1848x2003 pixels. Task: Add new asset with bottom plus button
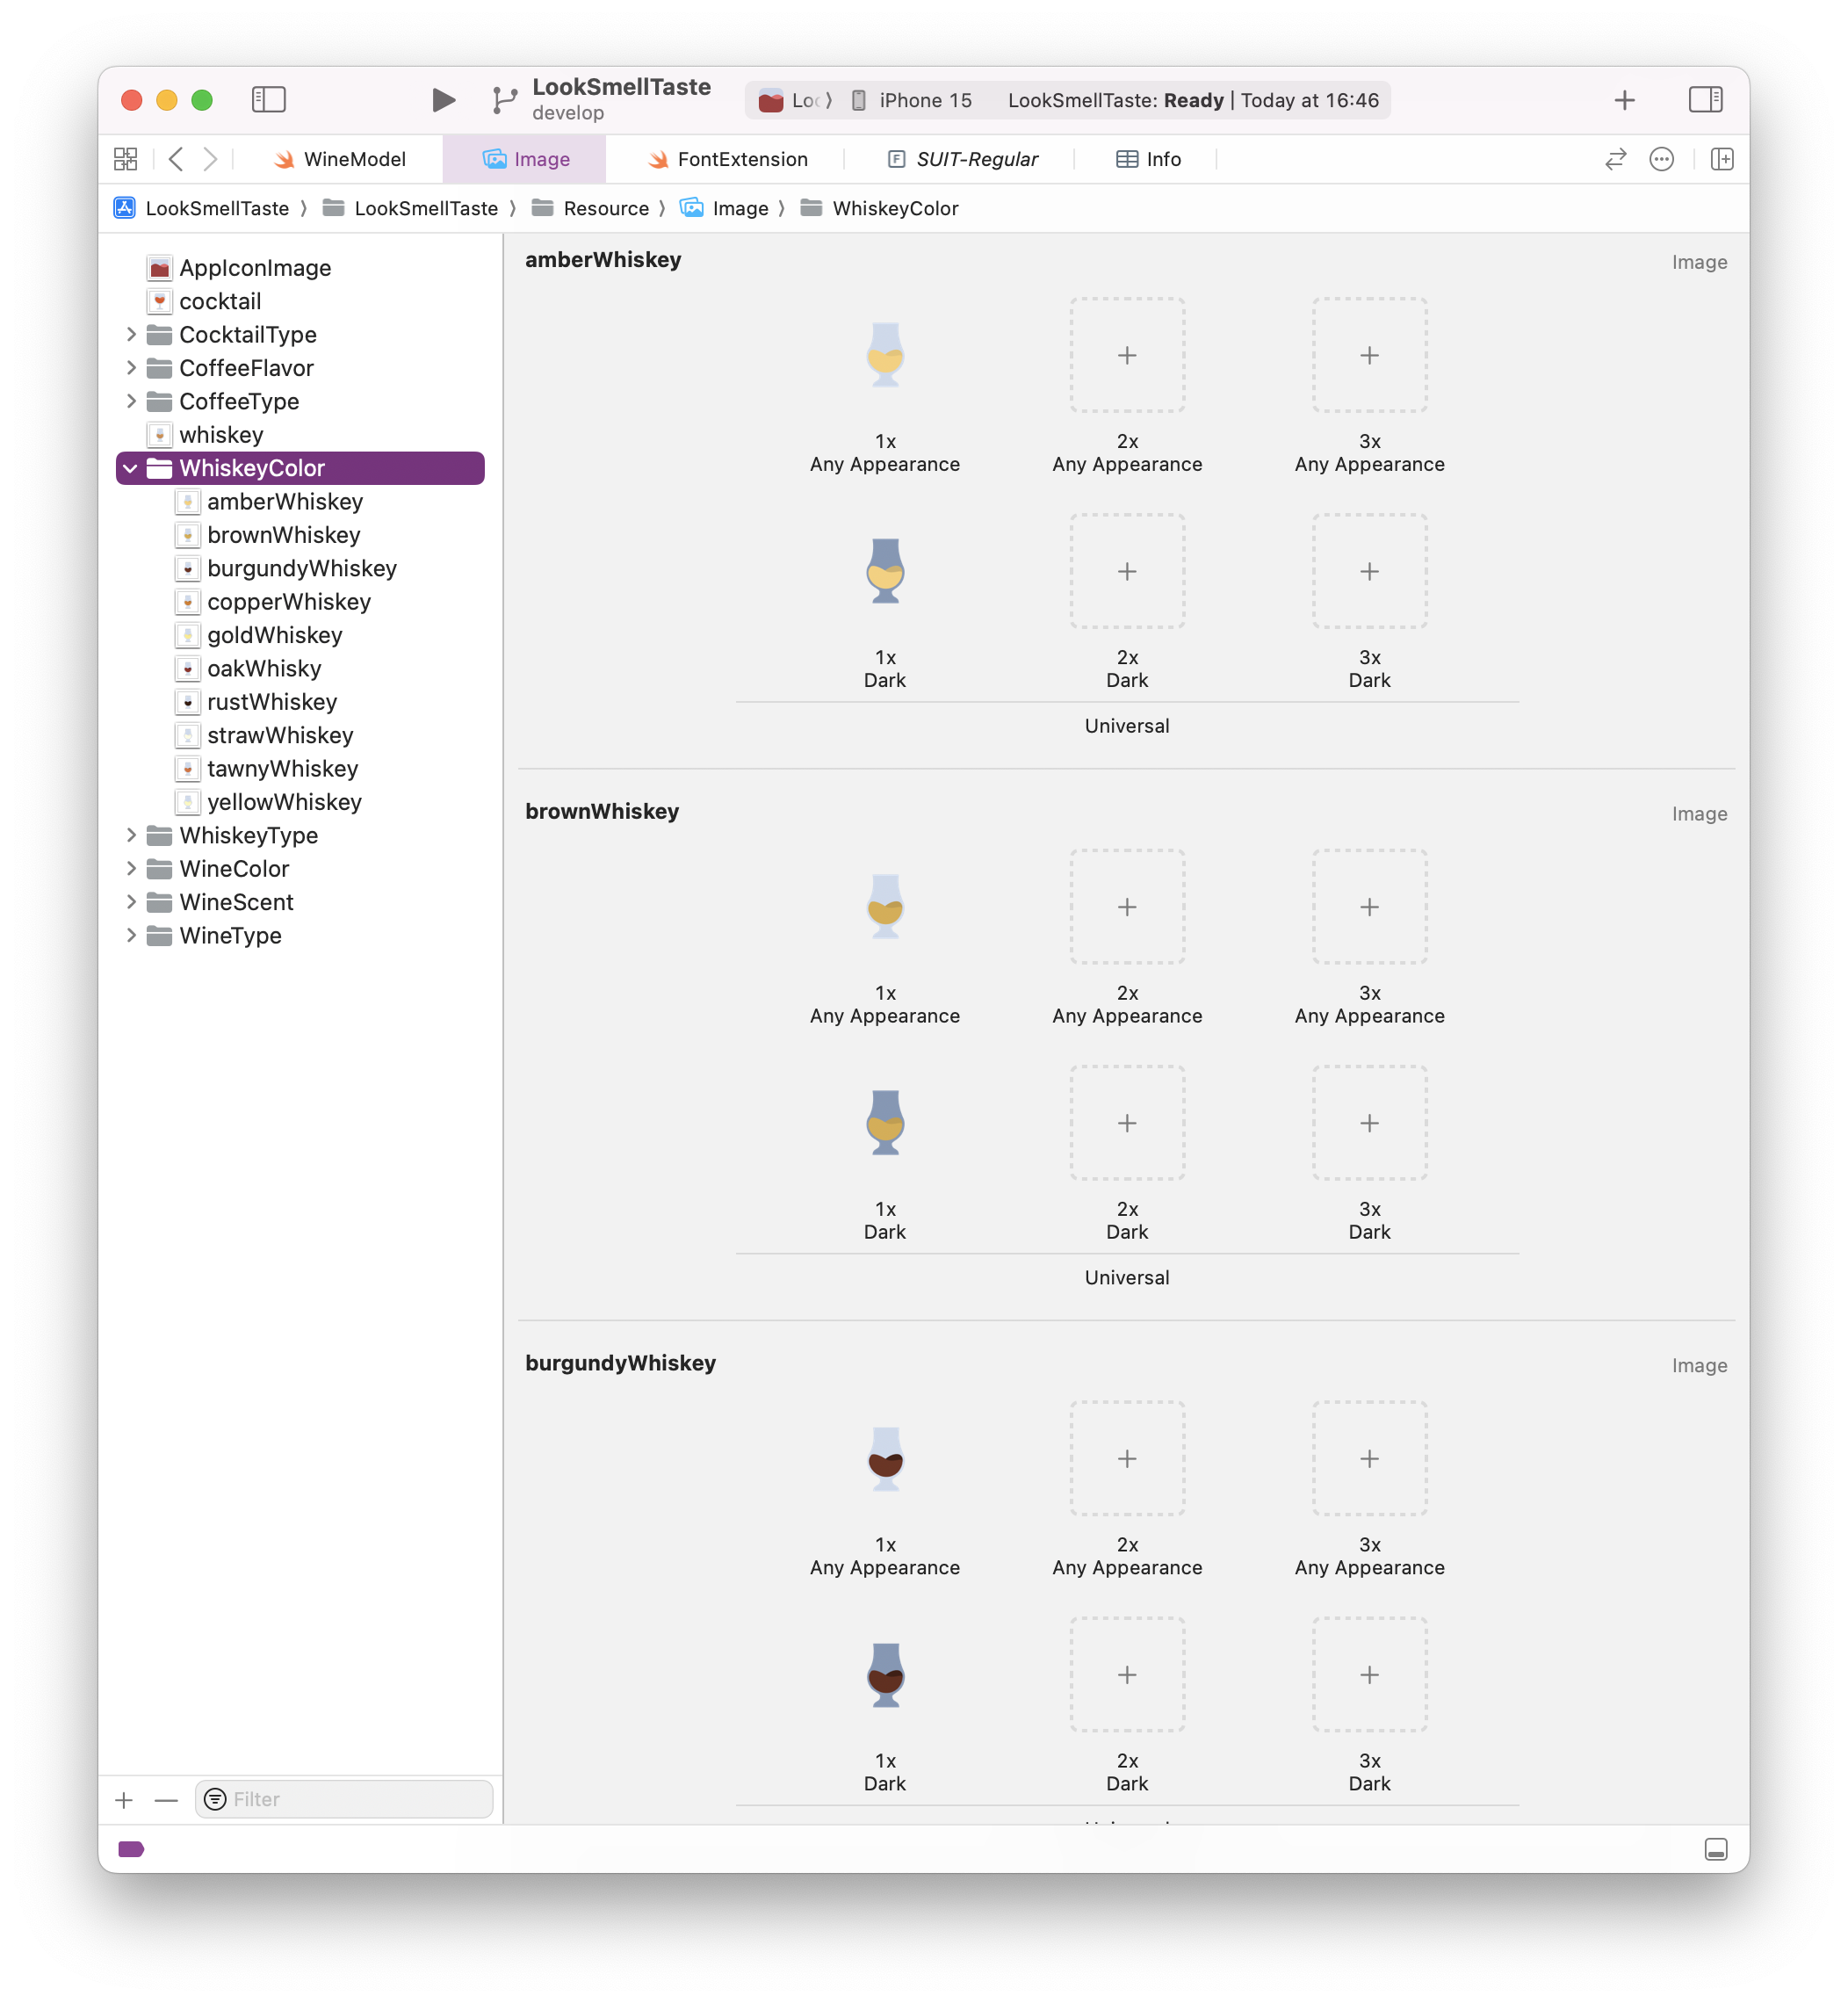(x=124, y=1800)
